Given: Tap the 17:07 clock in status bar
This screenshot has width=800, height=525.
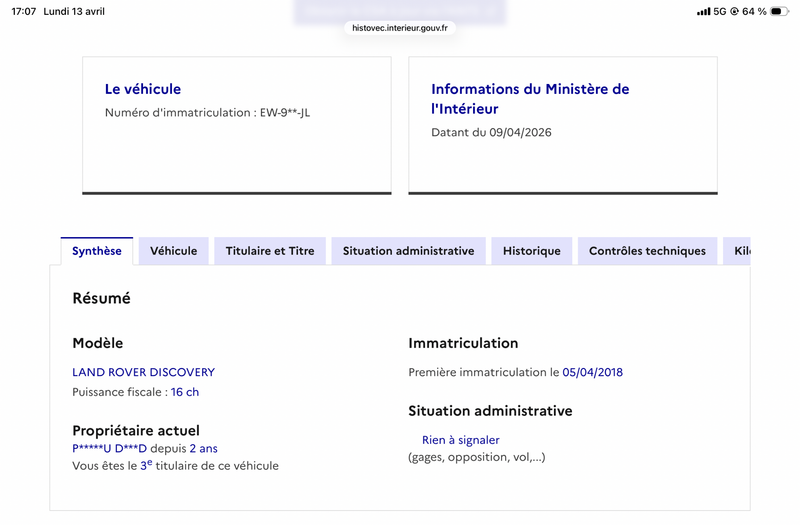Looking at the screenshot, I should click(x=23, y=11).
